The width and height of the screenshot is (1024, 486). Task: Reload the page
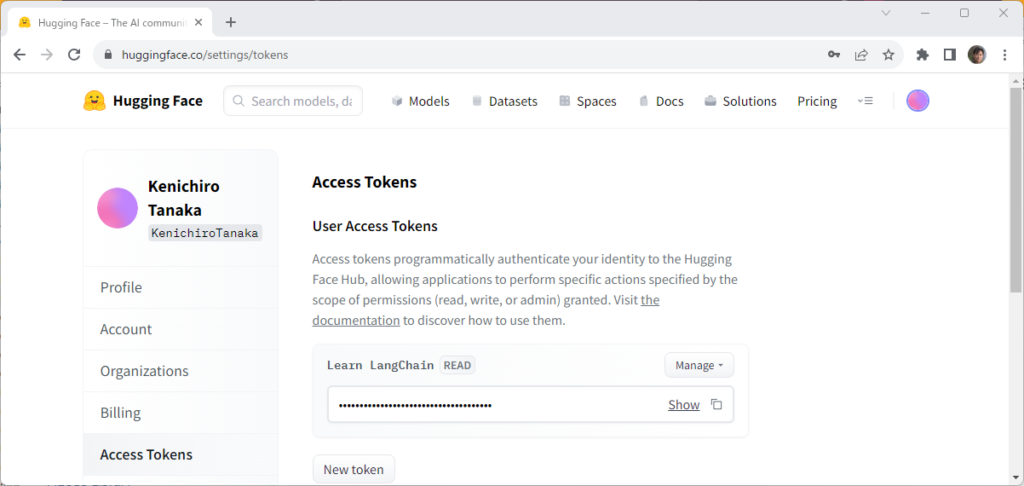73,55
